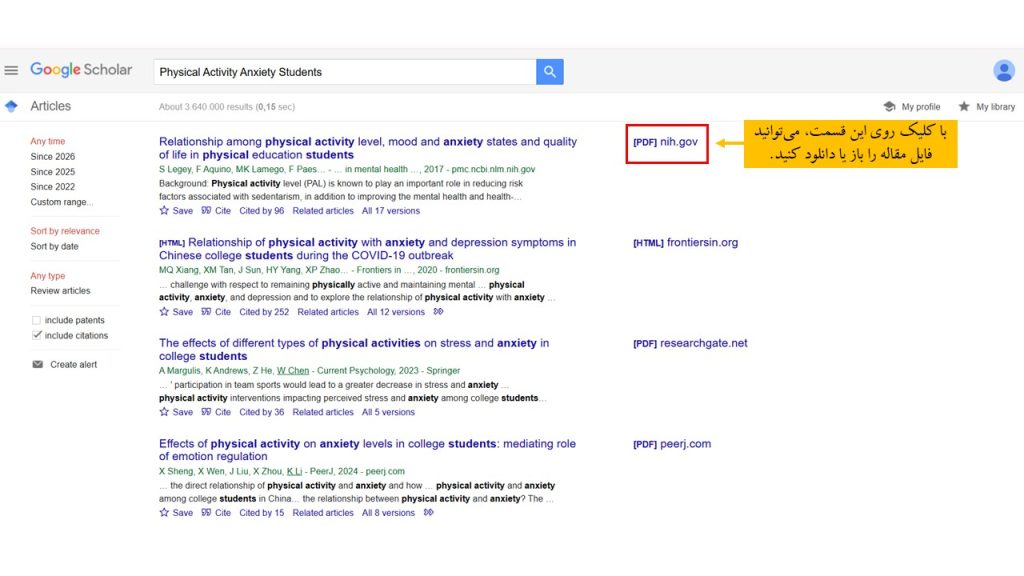Open the [PDF] researchgate.net link
The height and width of the screenshot is (576, 1024).
pyautogui.click(x=690, y=343)
